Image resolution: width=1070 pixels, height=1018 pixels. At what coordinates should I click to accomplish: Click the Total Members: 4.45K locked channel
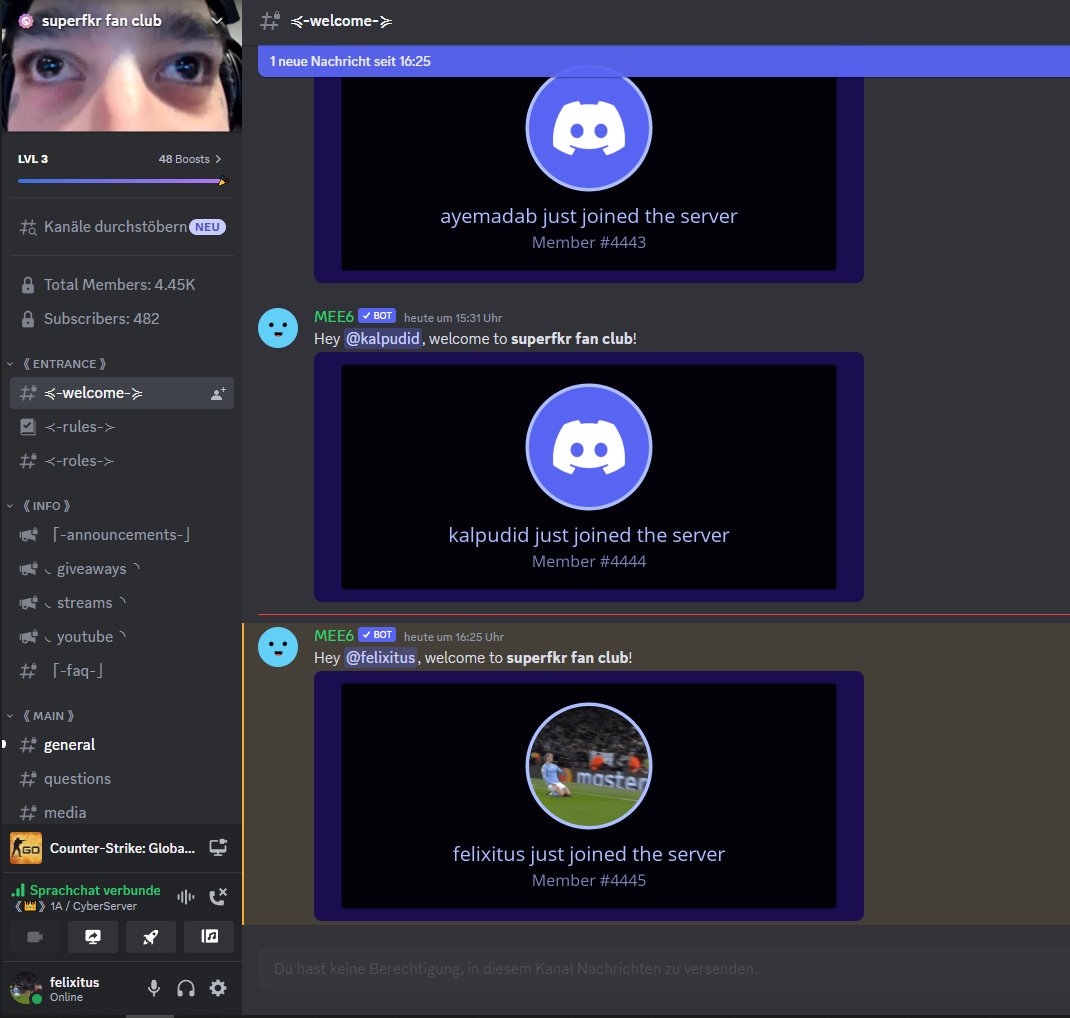click(x=121, y=285)
